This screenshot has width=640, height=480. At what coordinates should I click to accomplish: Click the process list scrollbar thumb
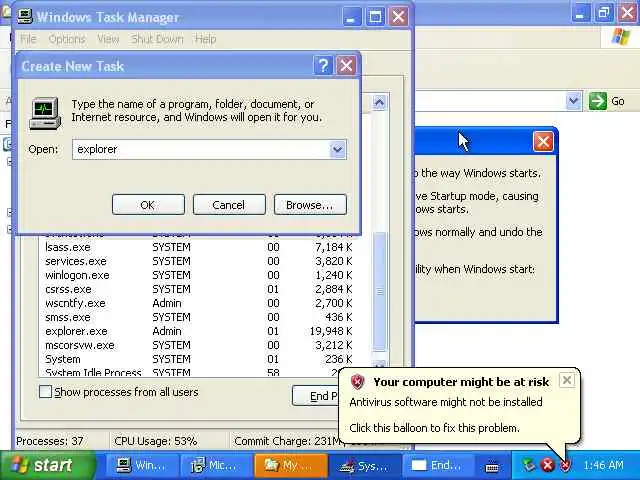tap(380, 291)
